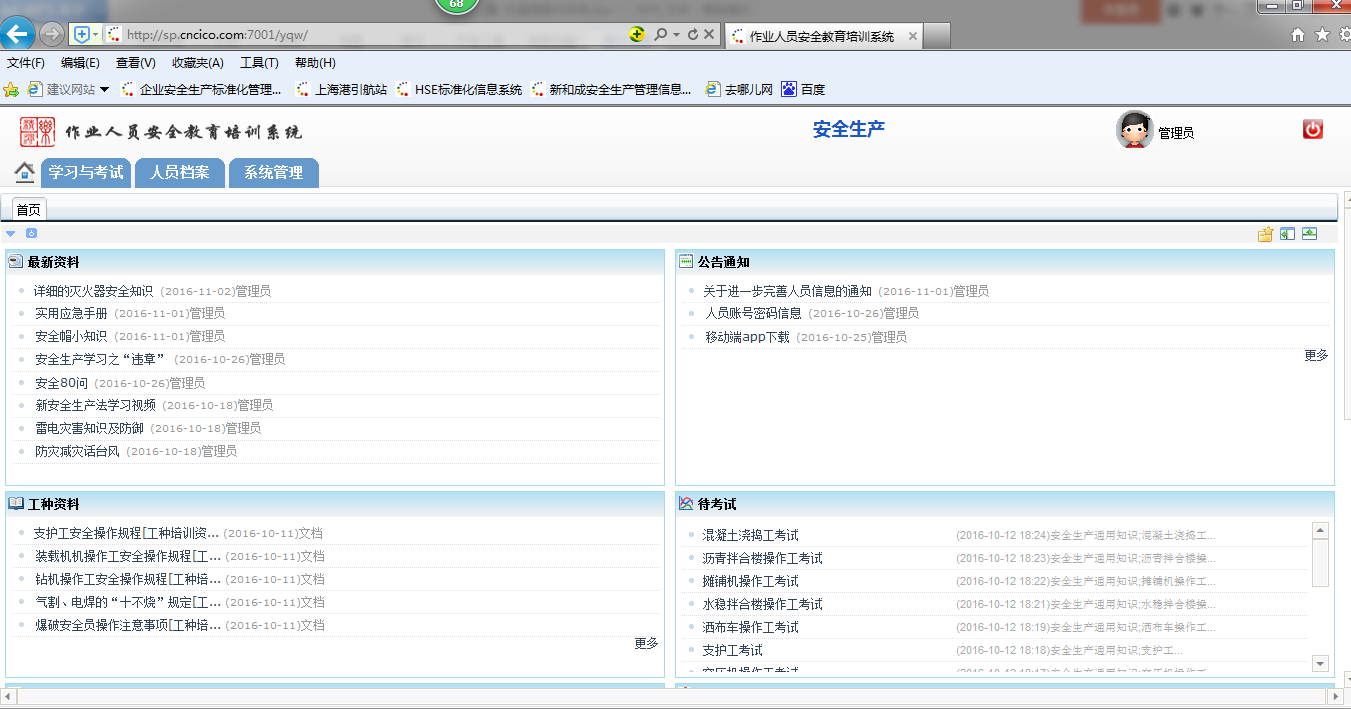Click the IE back arrow button
Screen dimensions: 1351x709
click(x=18, y=34)
